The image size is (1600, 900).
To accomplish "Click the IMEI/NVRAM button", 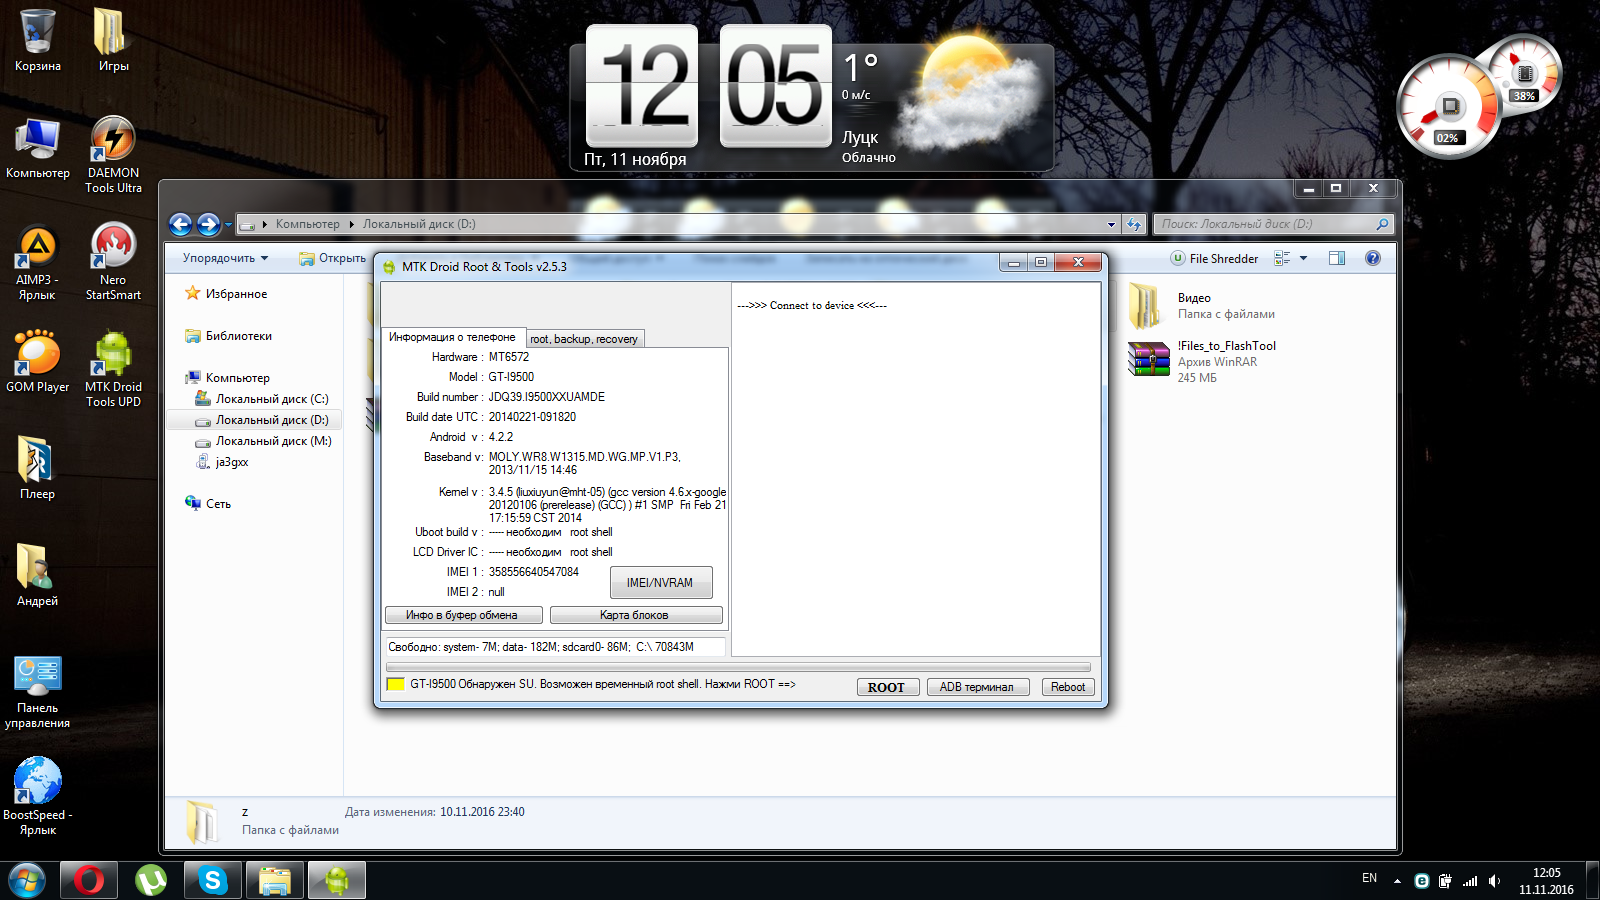I will point(660,583).
